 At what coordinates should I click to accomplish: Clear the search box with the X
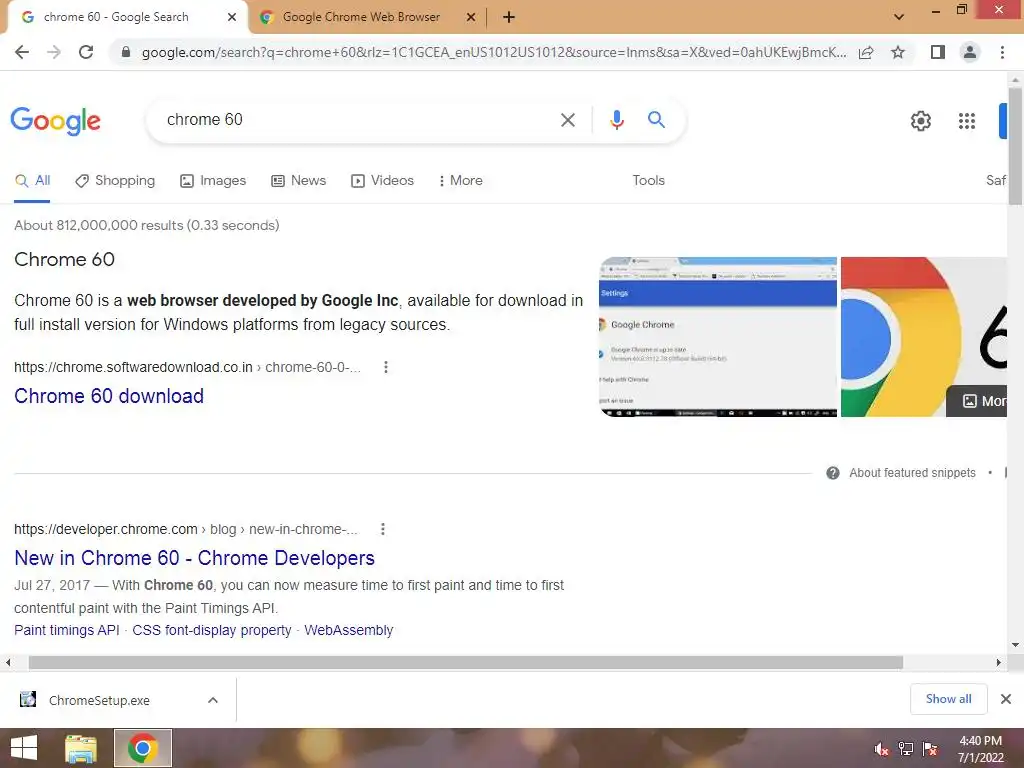pos(568,120)
